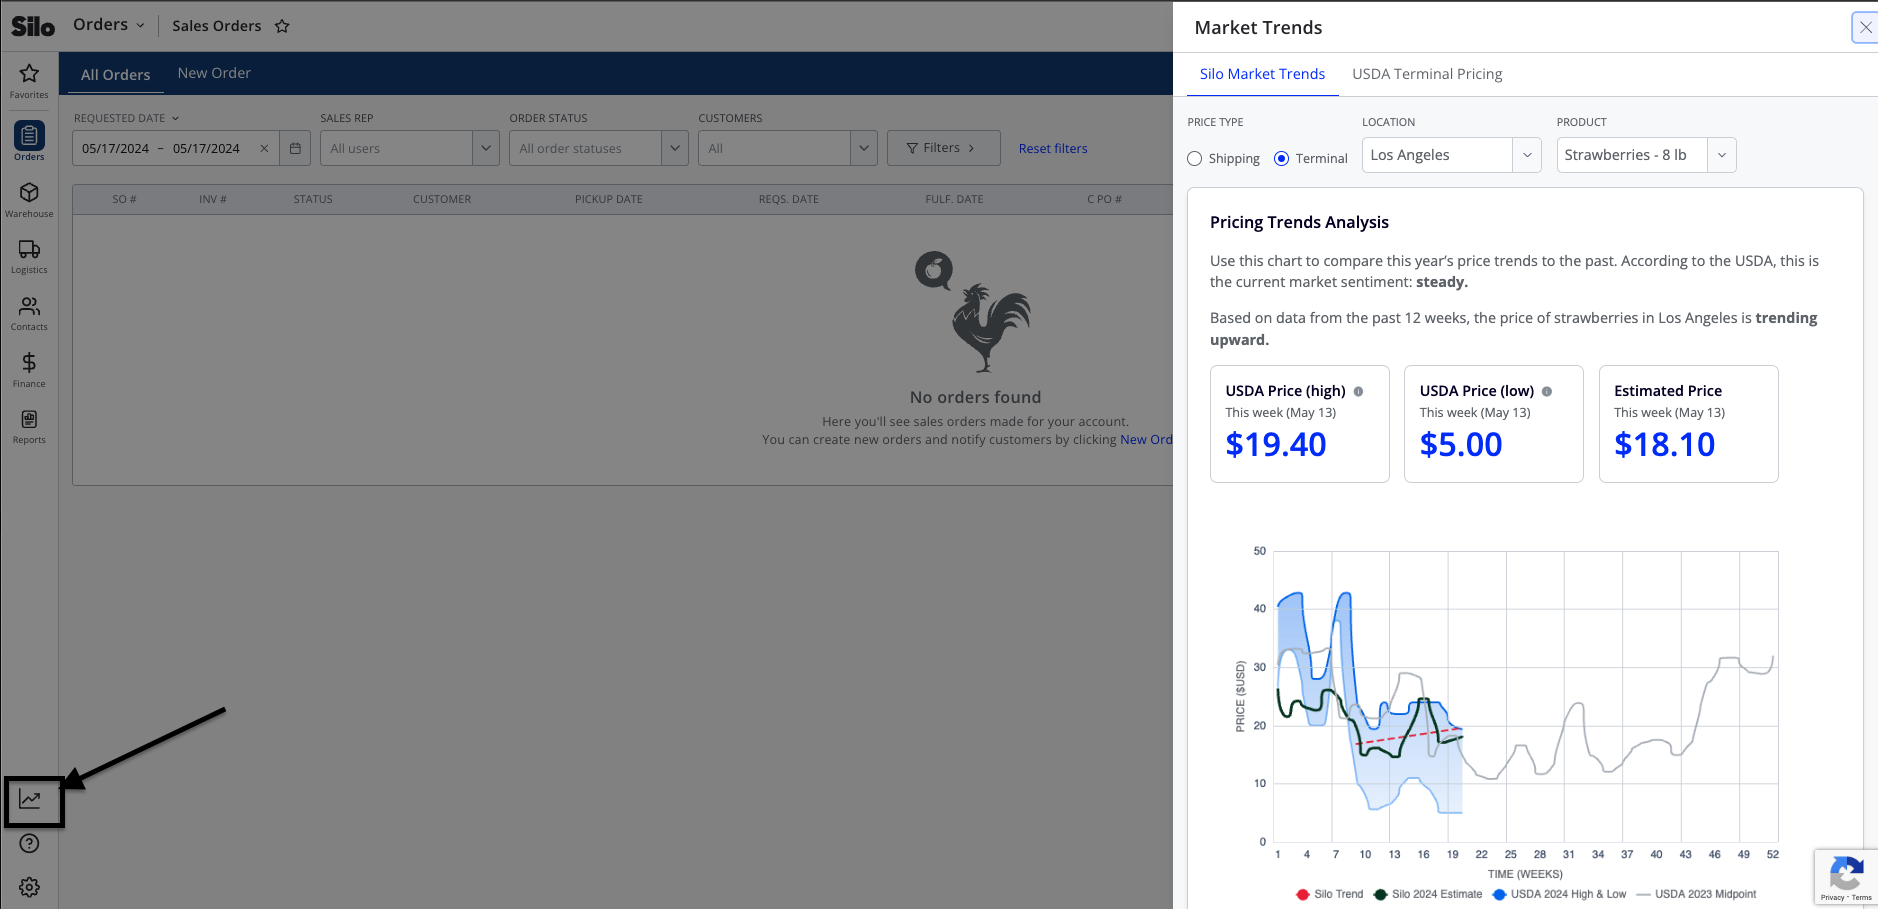Click Reset filters link

point(1053,148)
